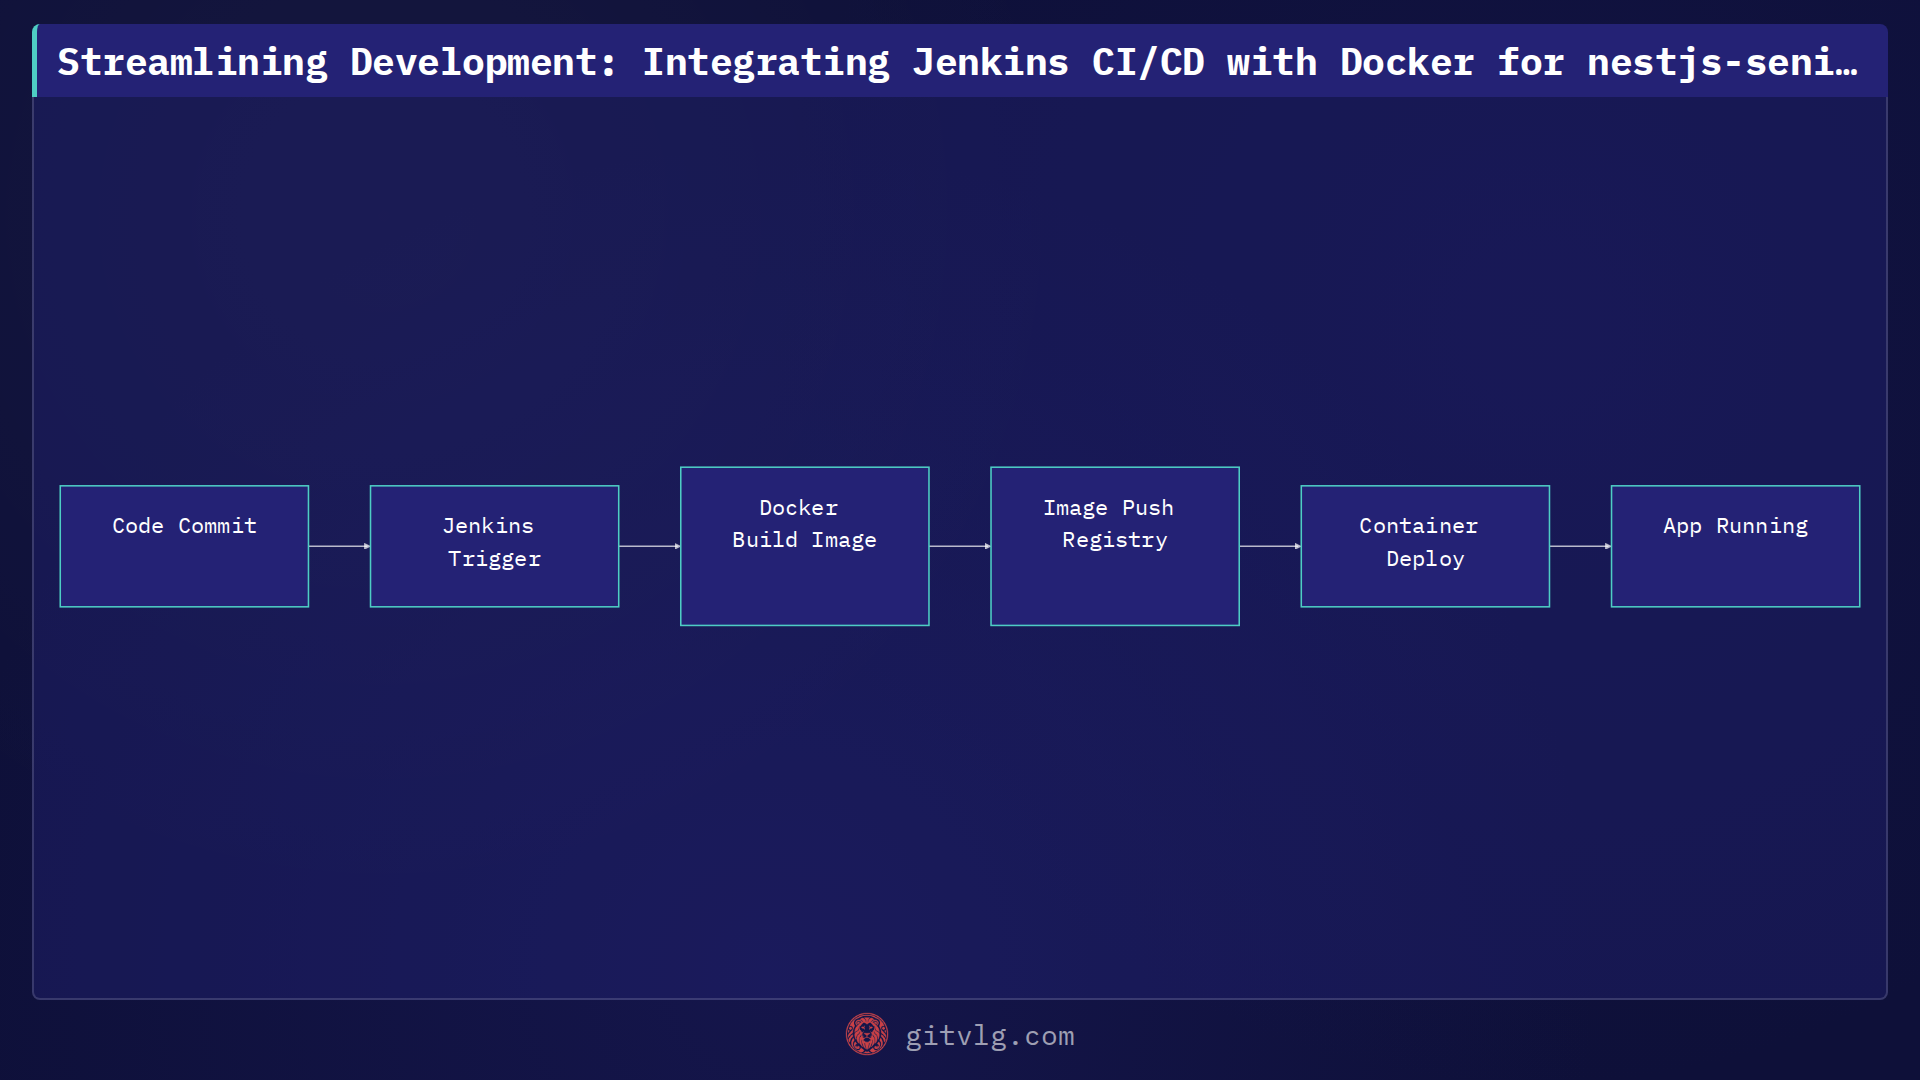Click the Code Commit box

(184, 546)
